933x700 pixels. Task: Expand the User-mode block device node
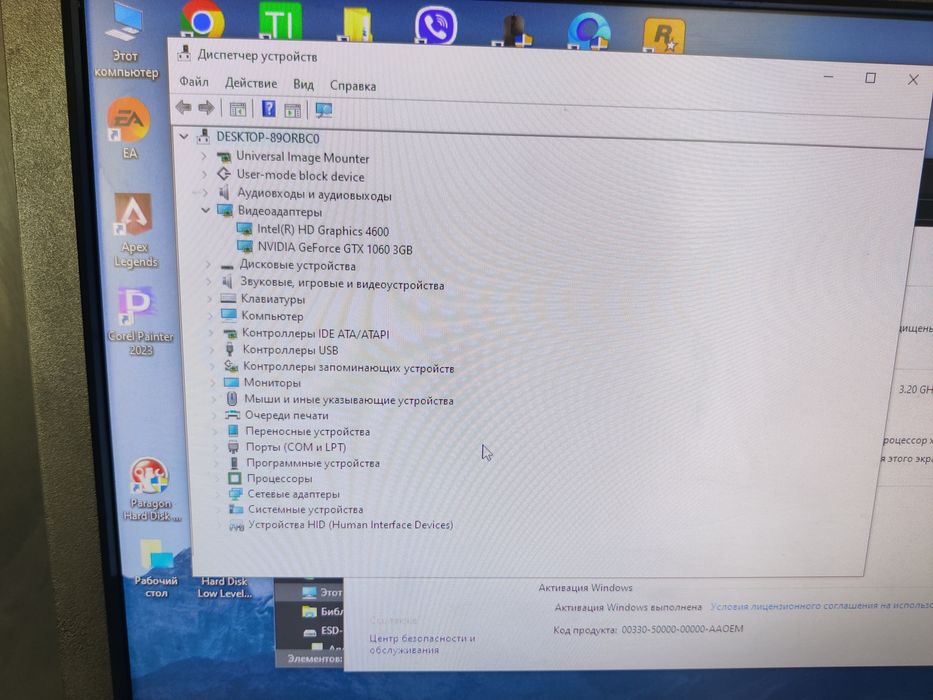click(x=204, y=174)
